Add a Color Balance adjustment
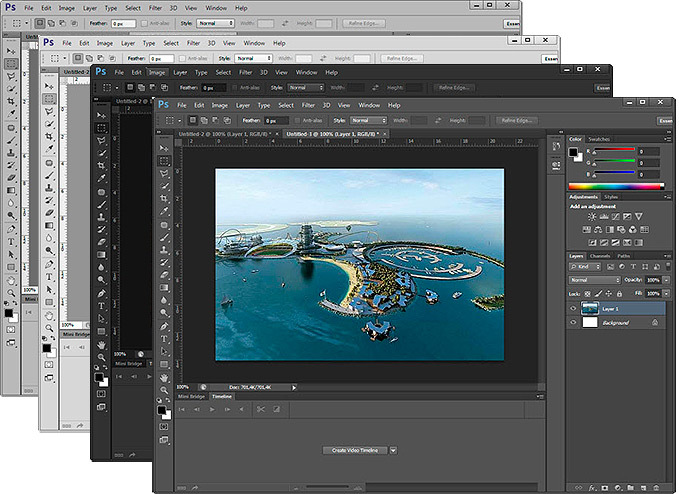Screen dimensions: 679x494 click(598, 229)
